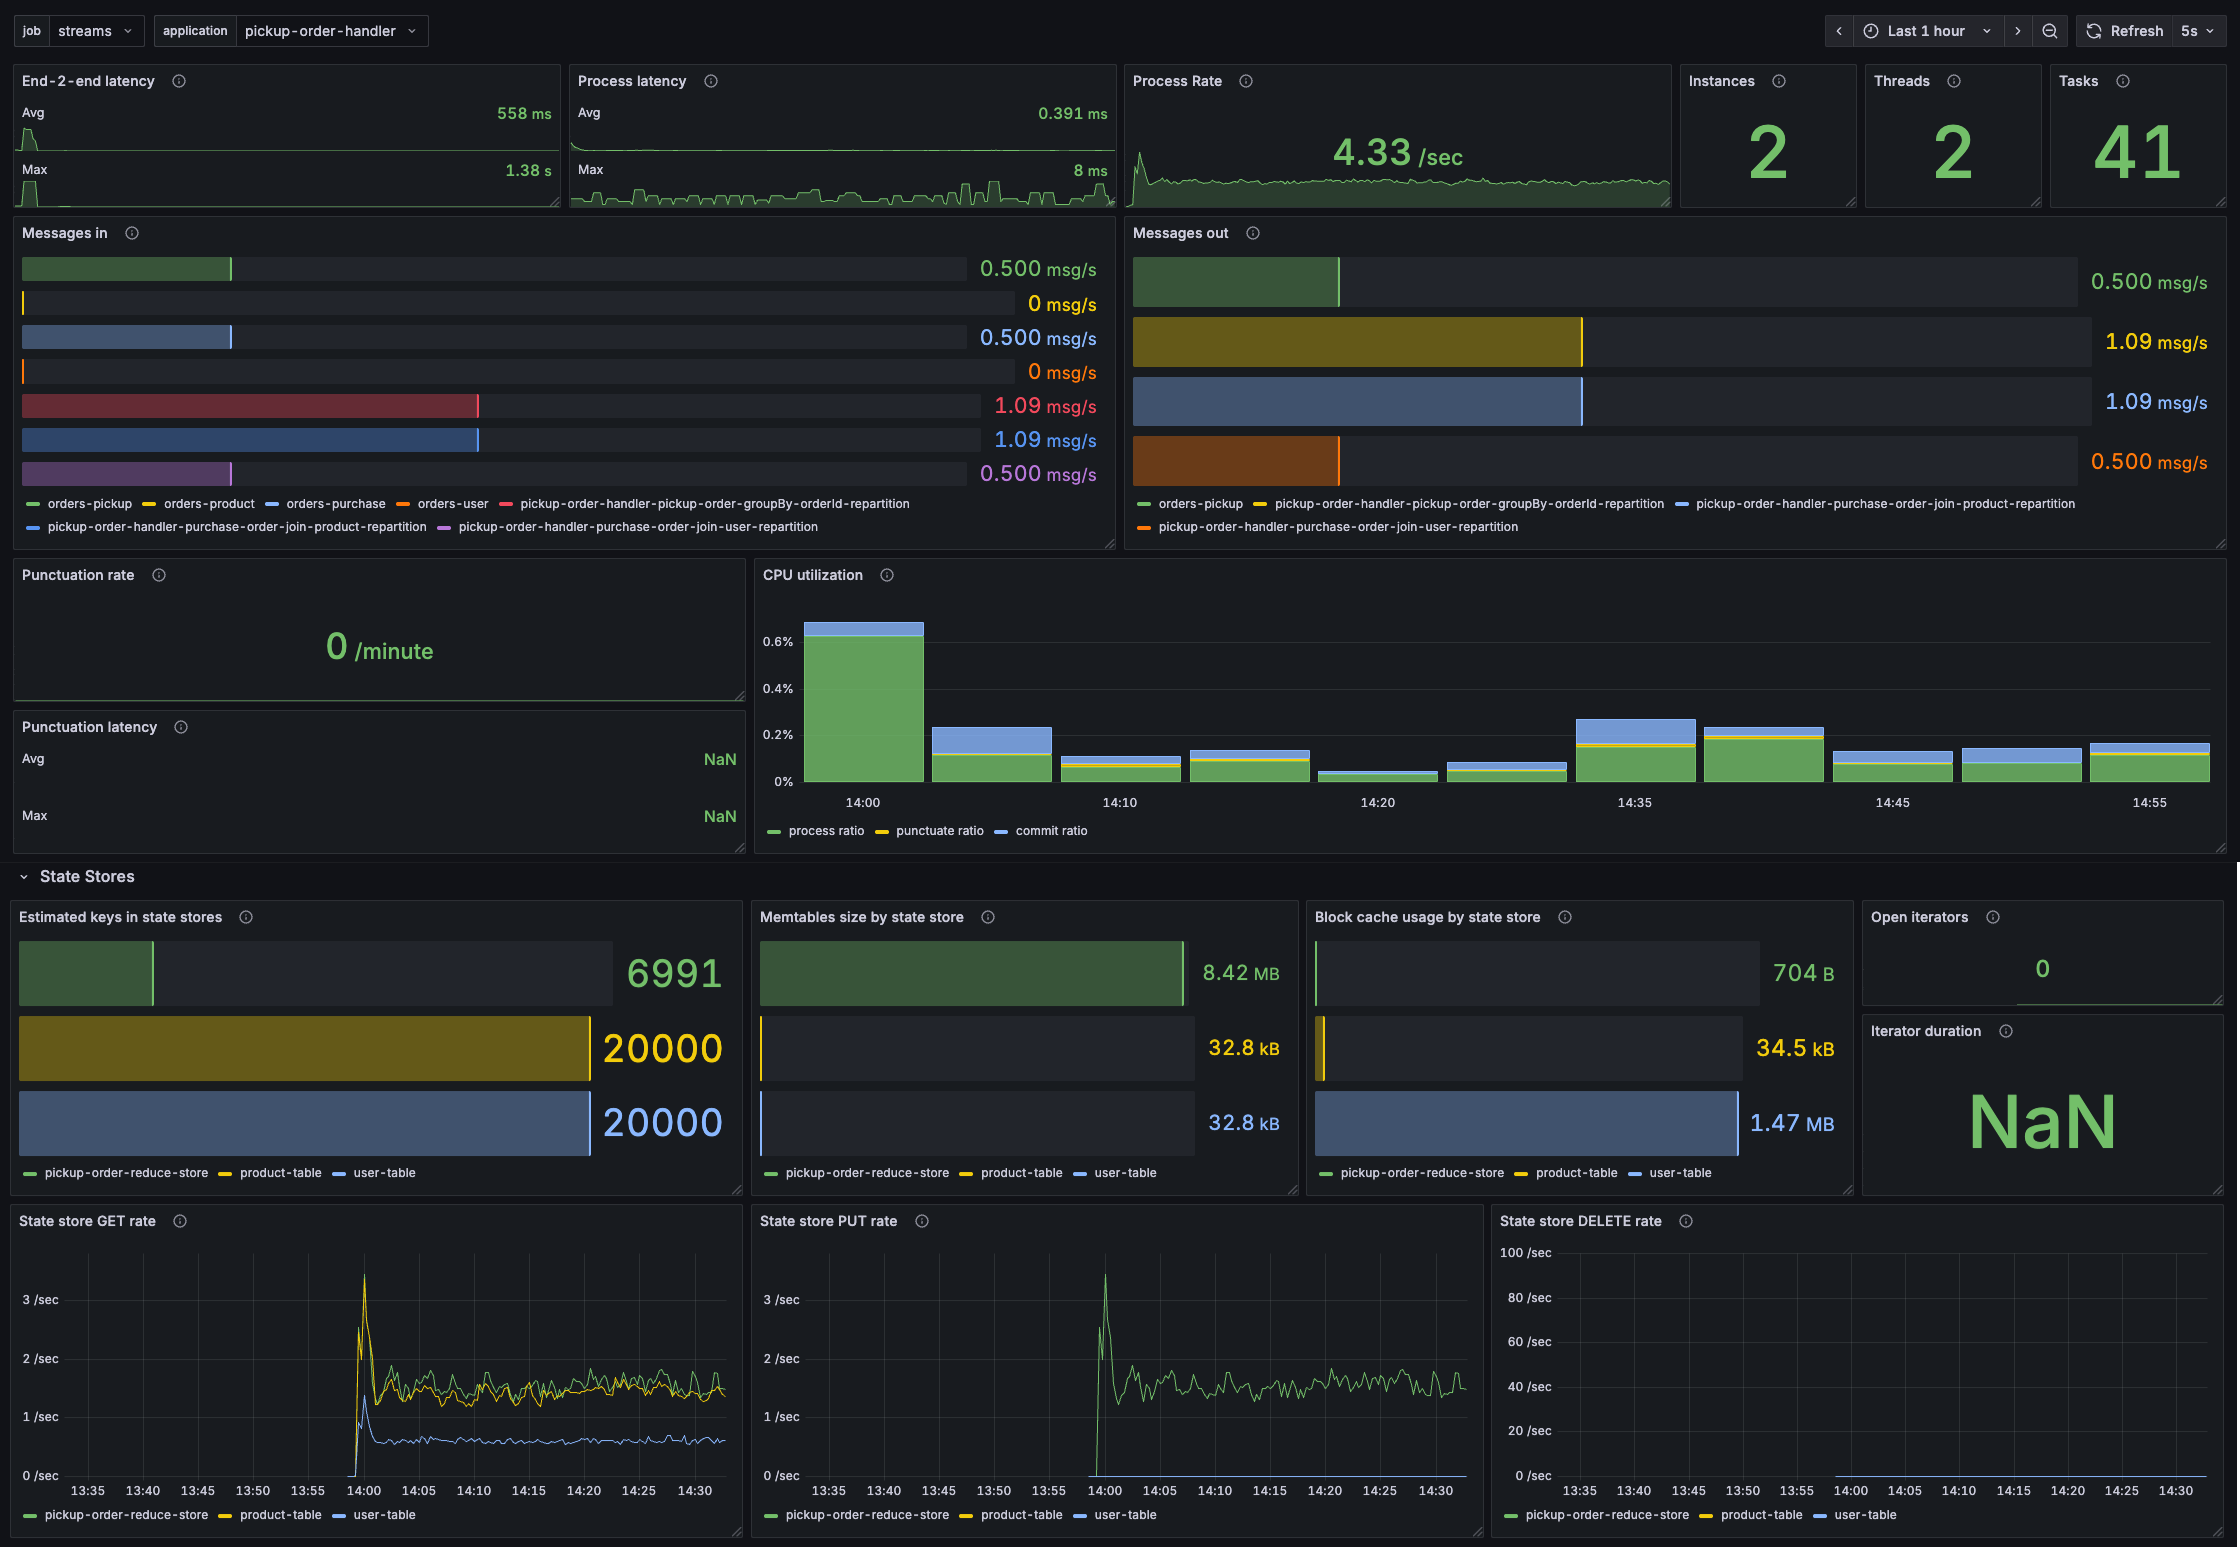The width and height of the screenshot is (2240, 1547).
Task: Open the job variable dropdown showing streams
Action: (x=94, y=31)
